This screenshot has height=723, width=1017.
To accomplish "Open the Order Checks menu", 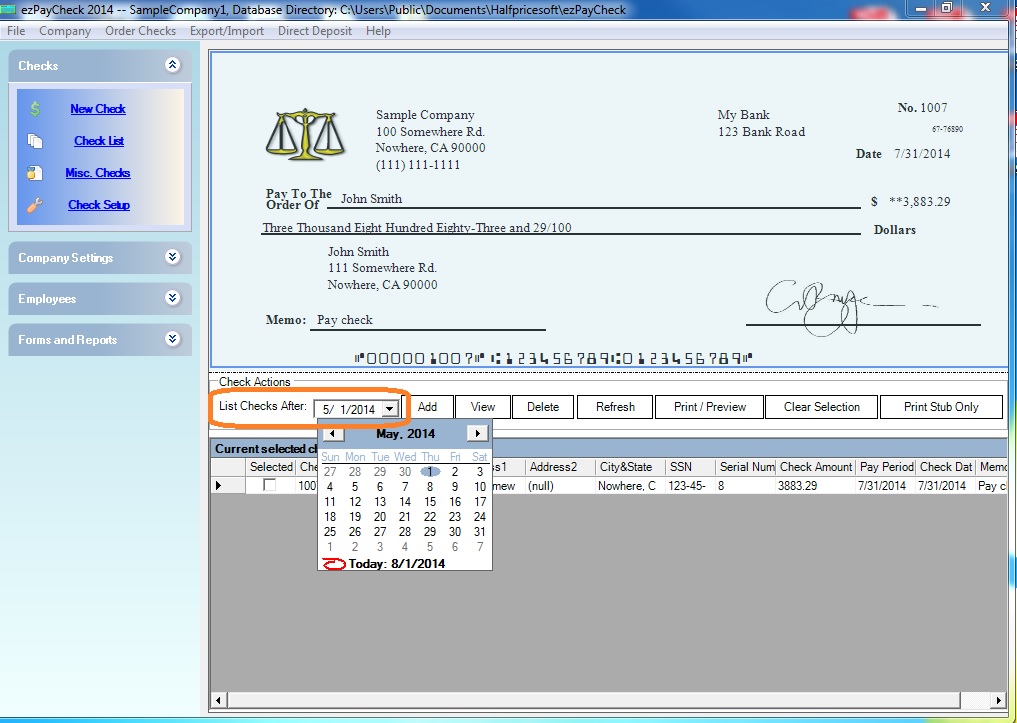I will [x=140, y=31].
